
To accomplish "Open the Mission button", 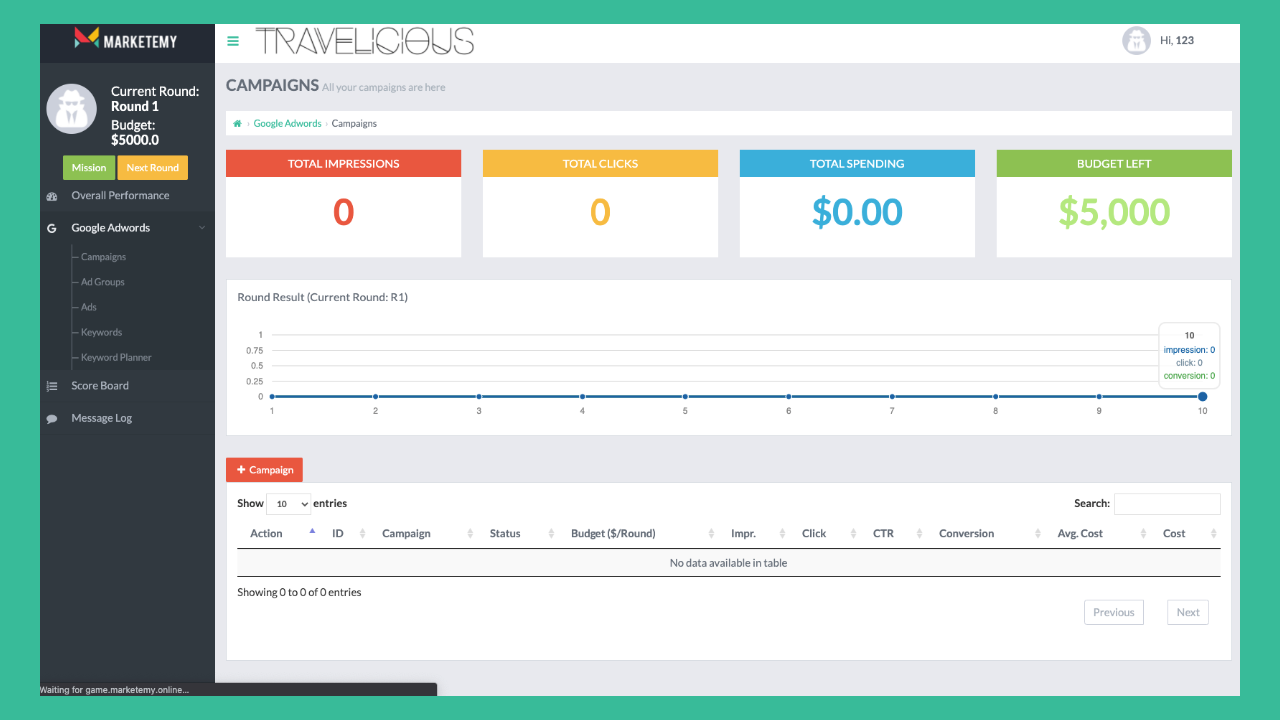I will click(89, 168).
